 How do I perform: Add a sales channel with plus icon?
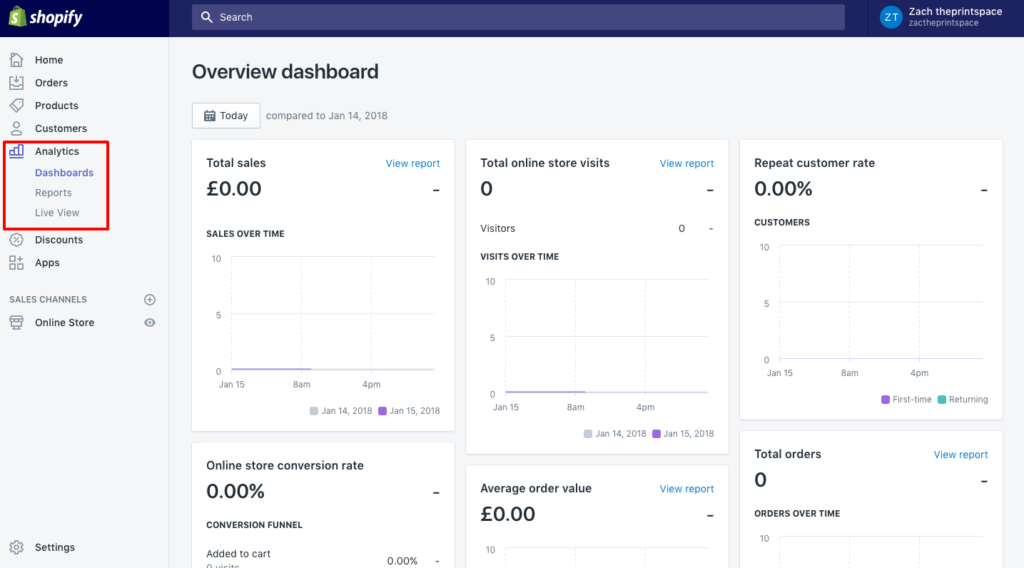[x=150, y=300]
